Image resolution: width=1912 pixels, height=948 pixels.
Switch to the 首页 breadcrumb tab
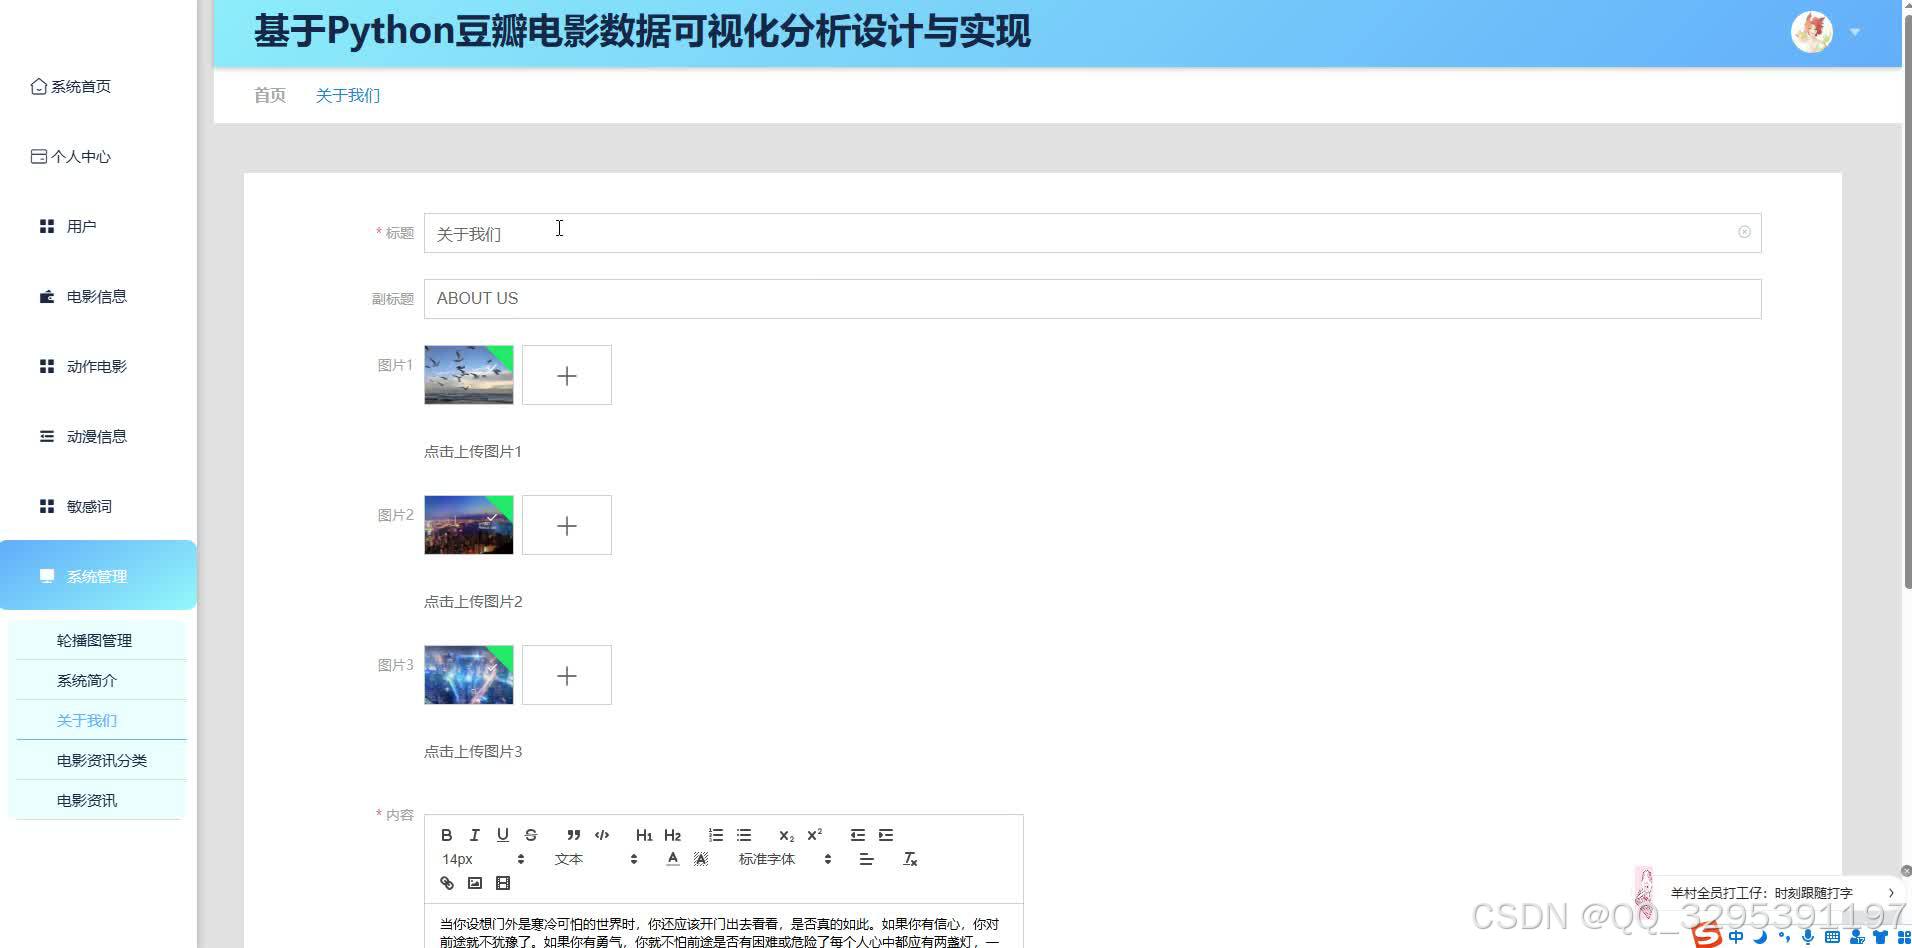[x=268, y=95]
